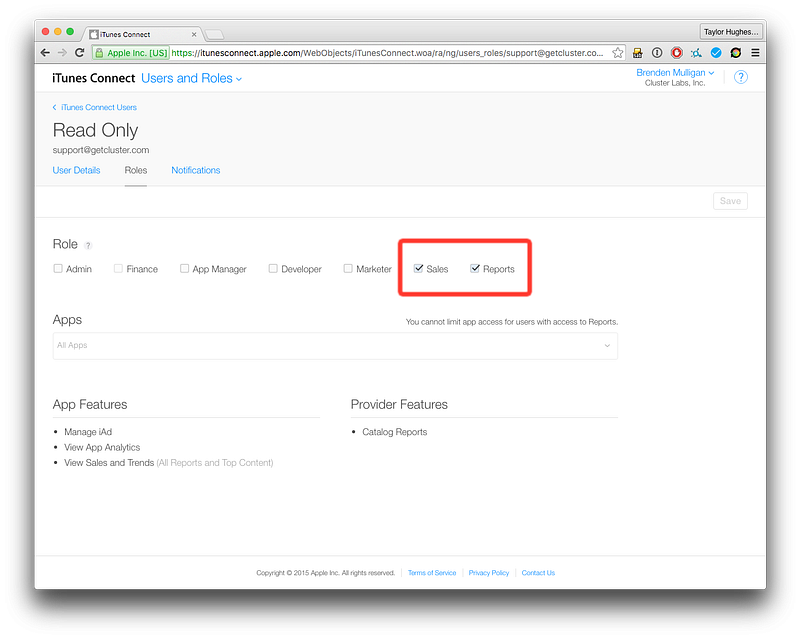Click the Manage iAd feature text
800x638 pixels.
pyautogui.click(x=88, y=432)
